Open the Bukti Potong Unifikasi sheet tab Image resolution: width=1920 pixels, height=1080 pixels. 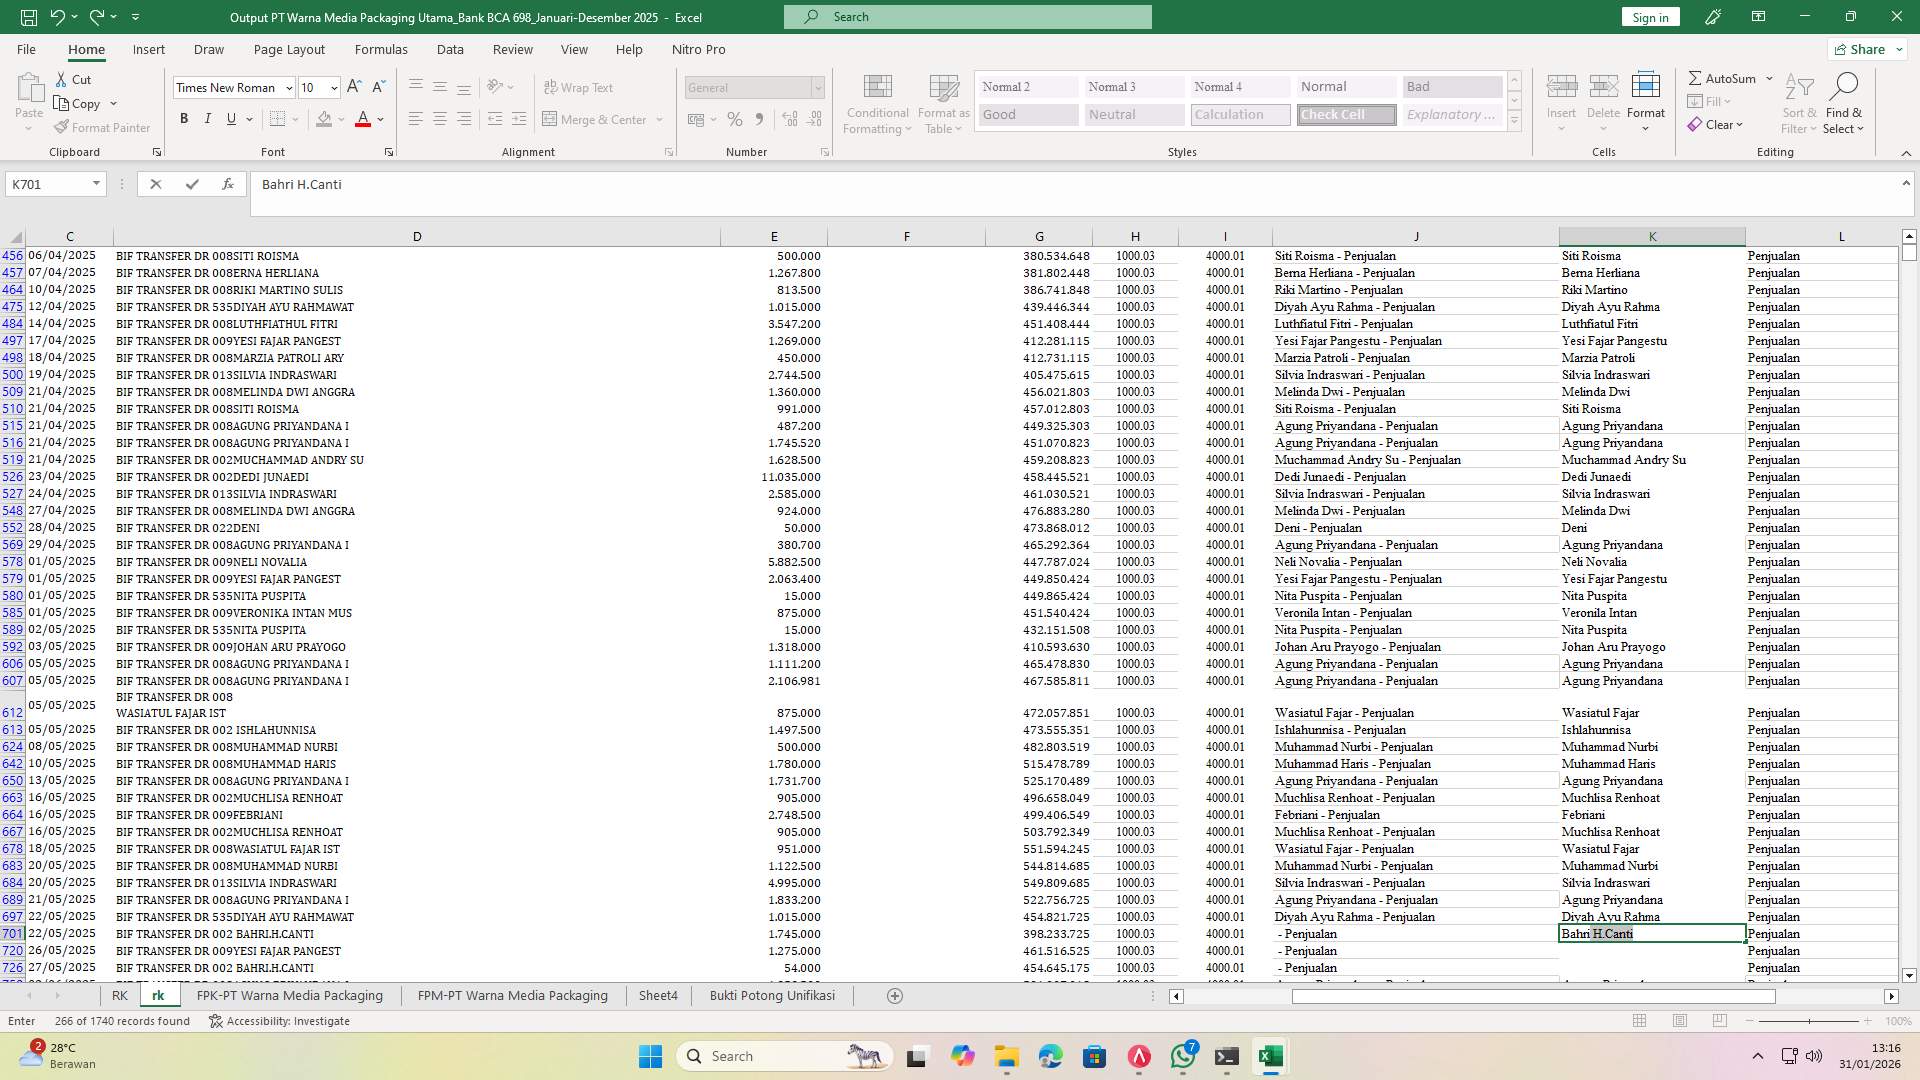pos(771,995)
